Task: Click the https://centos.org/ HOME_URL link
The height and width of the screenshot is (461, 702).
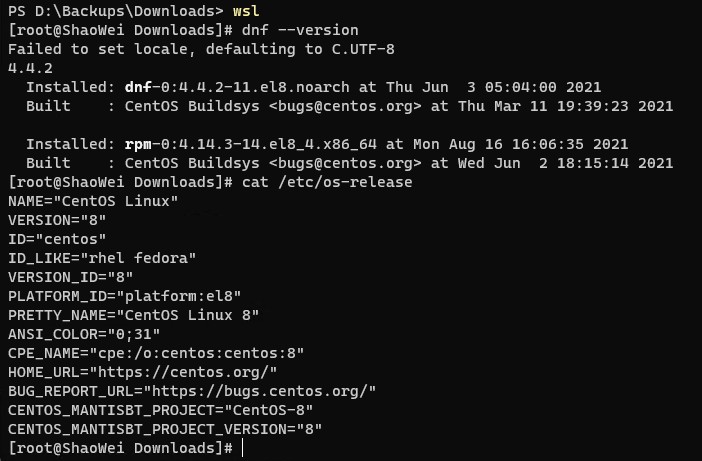Action: pyautogui.click(x=183, y=372)
